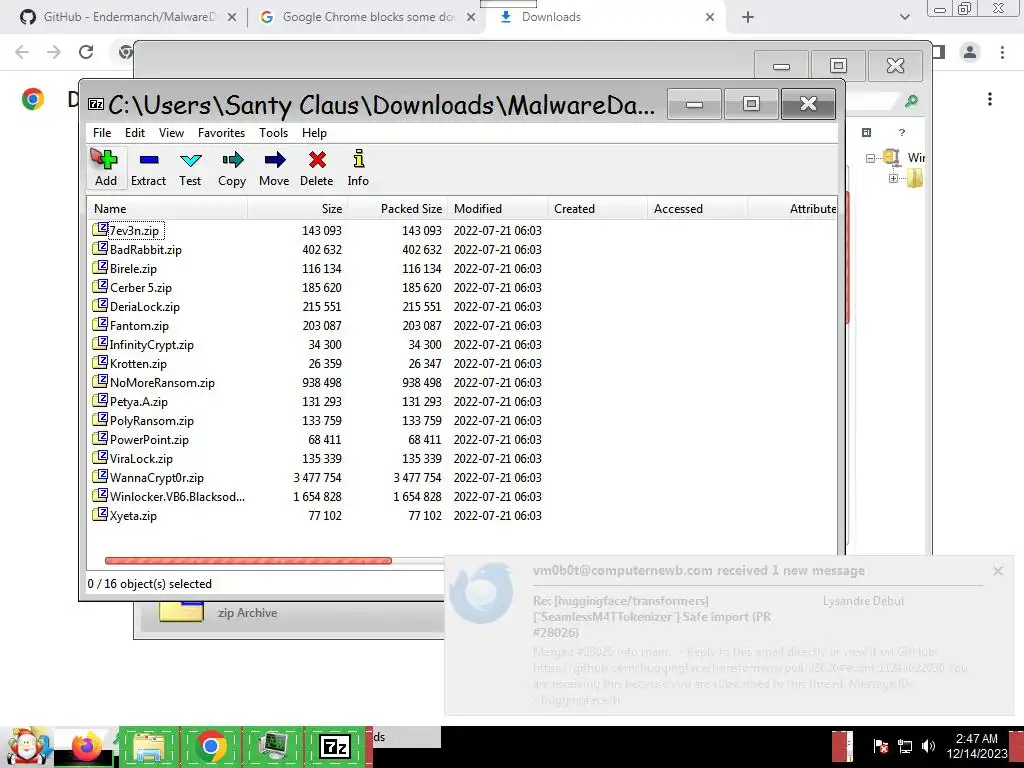1024x768 pixels.
Task: Select the WannaCrypt0r.zip file
Action: (x=157, y=477)
